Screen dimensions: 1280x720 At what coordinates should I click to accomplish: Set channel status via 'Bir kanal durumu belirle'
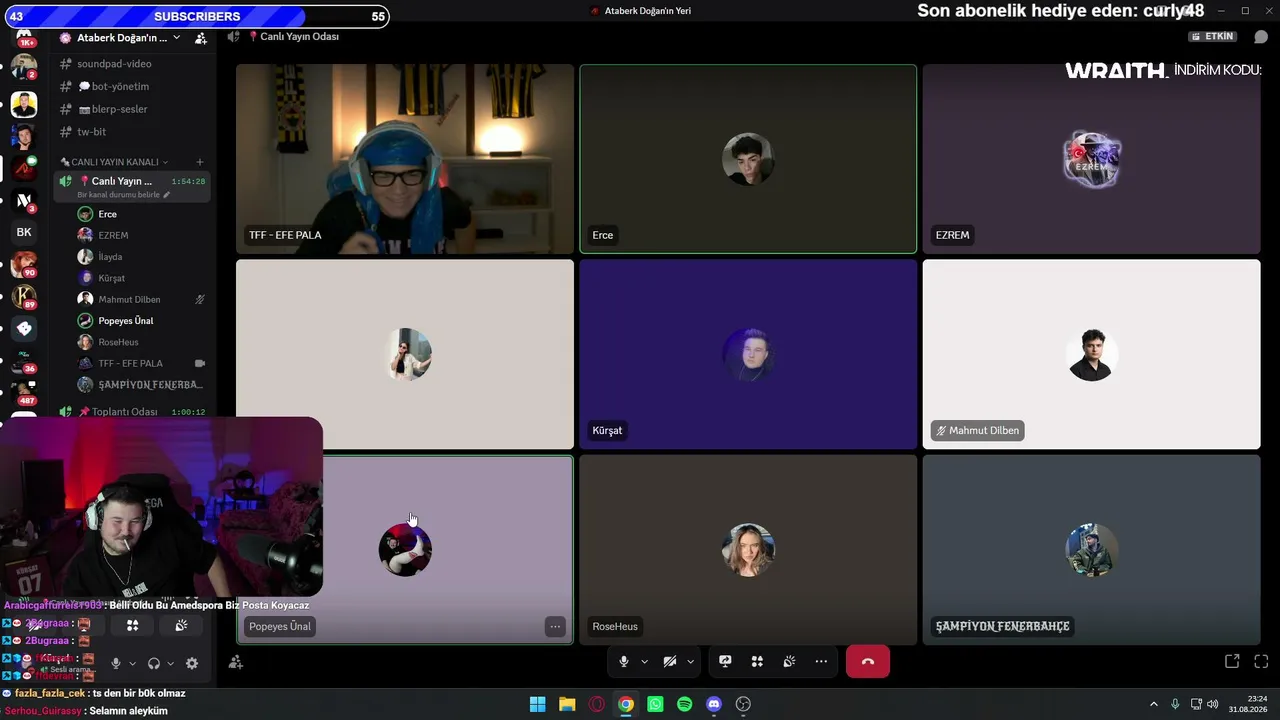123,195
